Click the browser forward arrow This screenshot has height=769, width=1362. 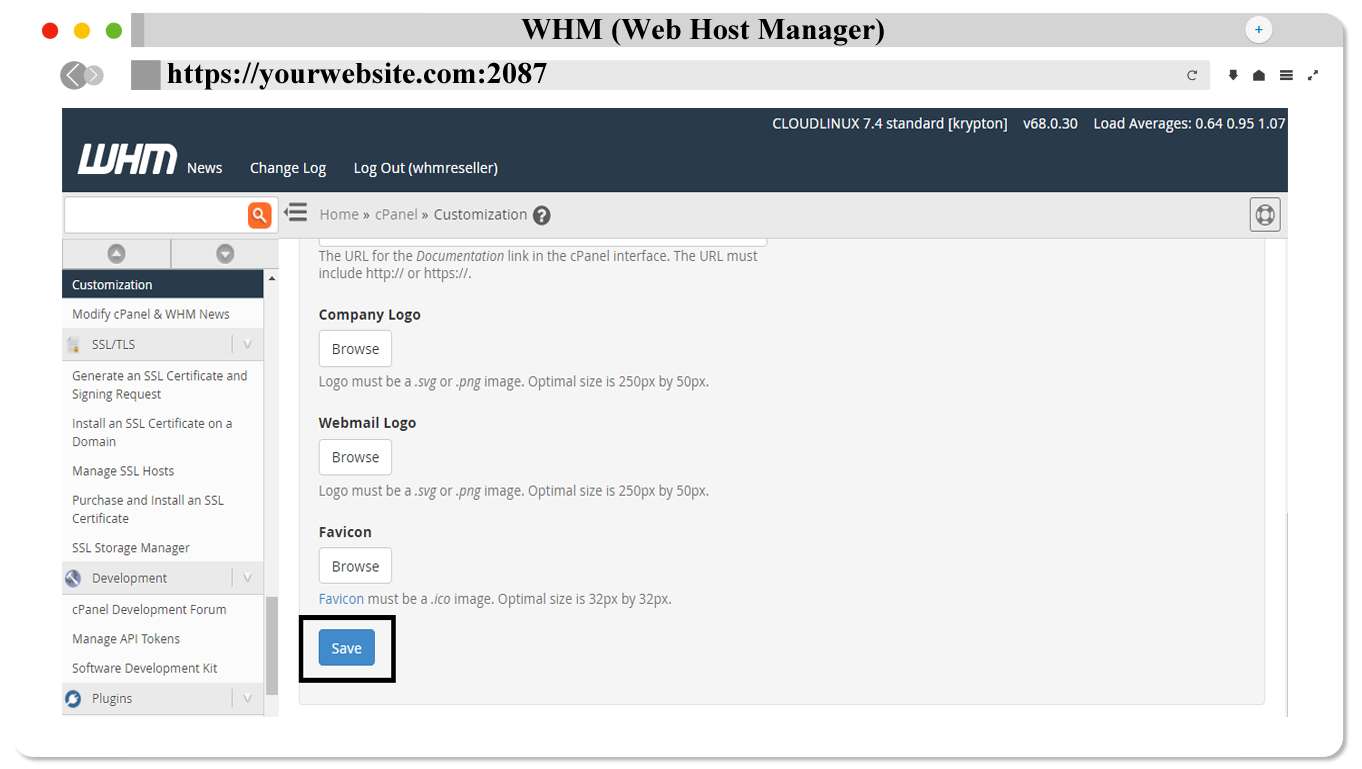94,75
